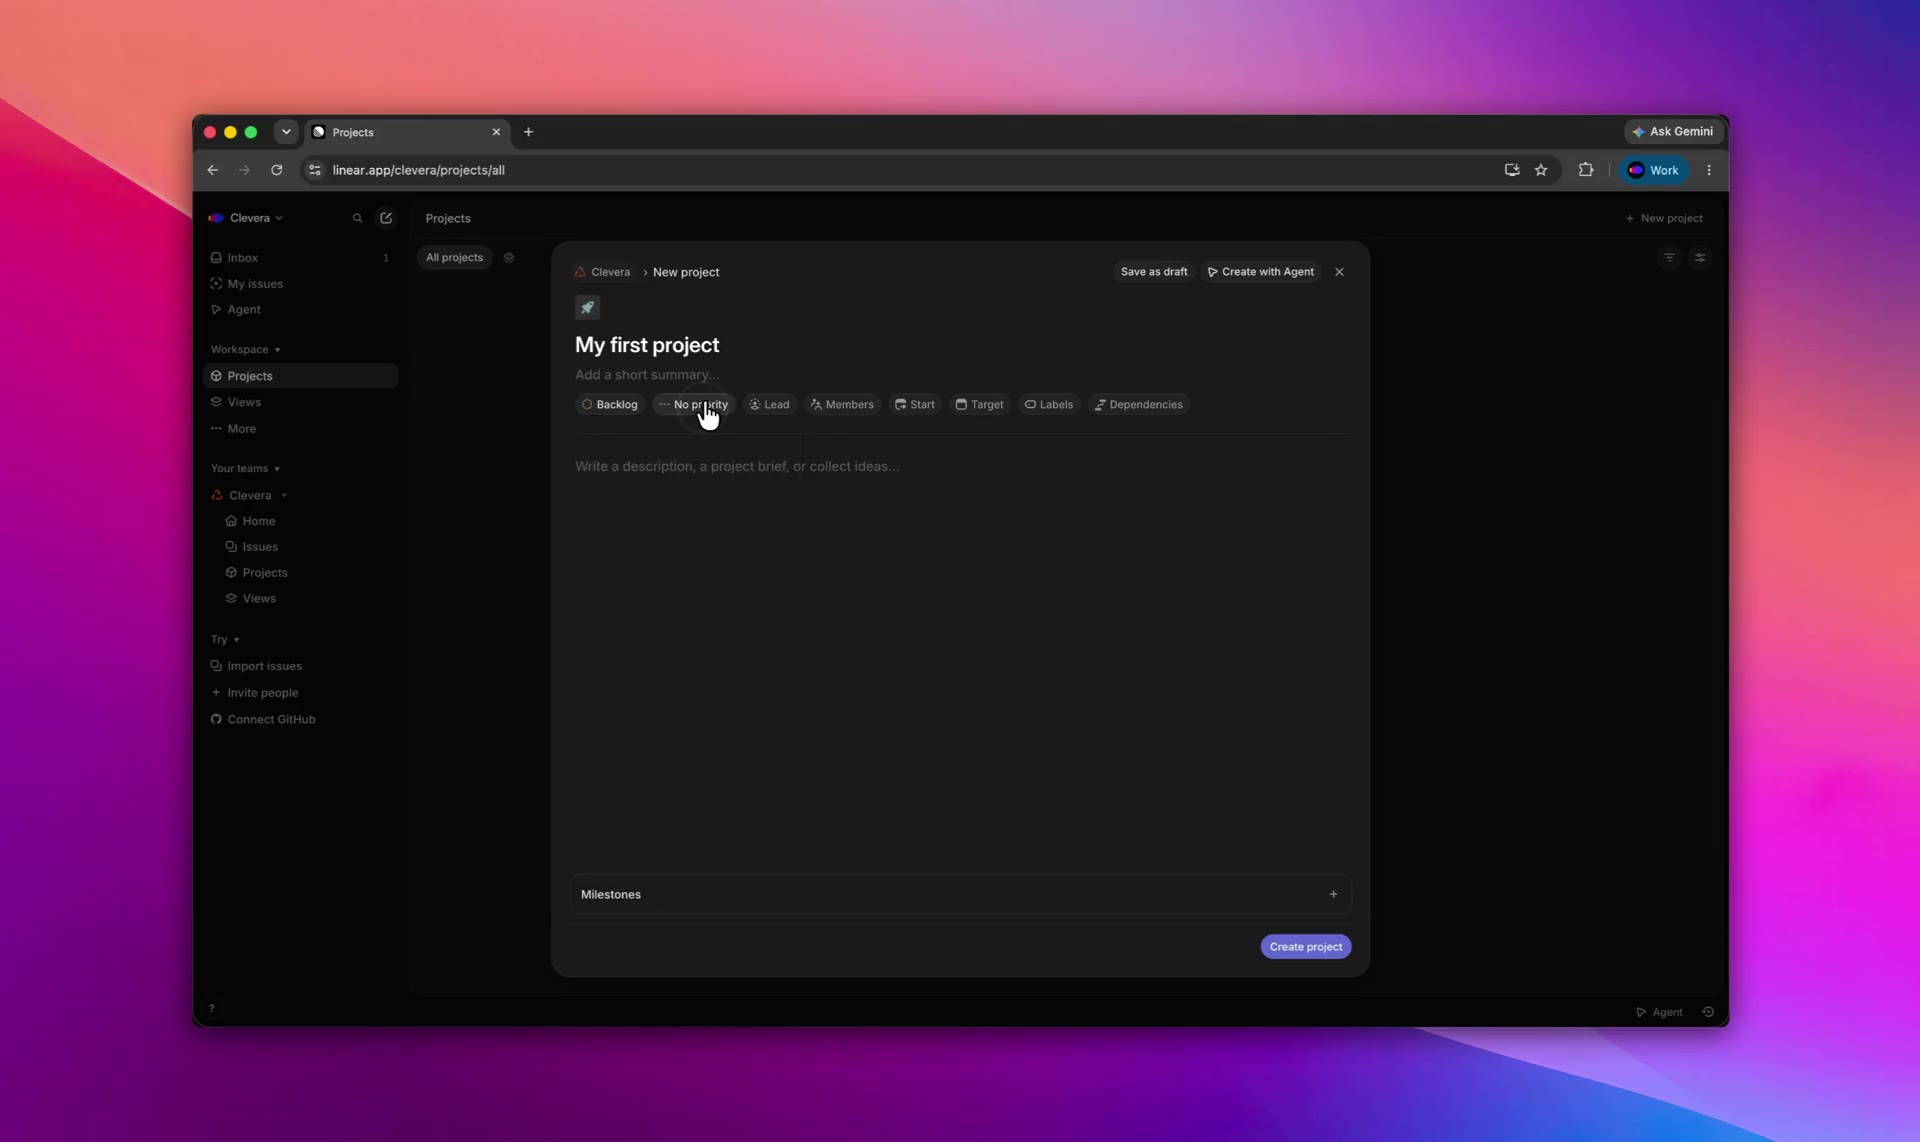Image resolution: width=1920 pixels, height=1142 pixels.
Task: Open Views under Workspace
Action: click(300, 402)
